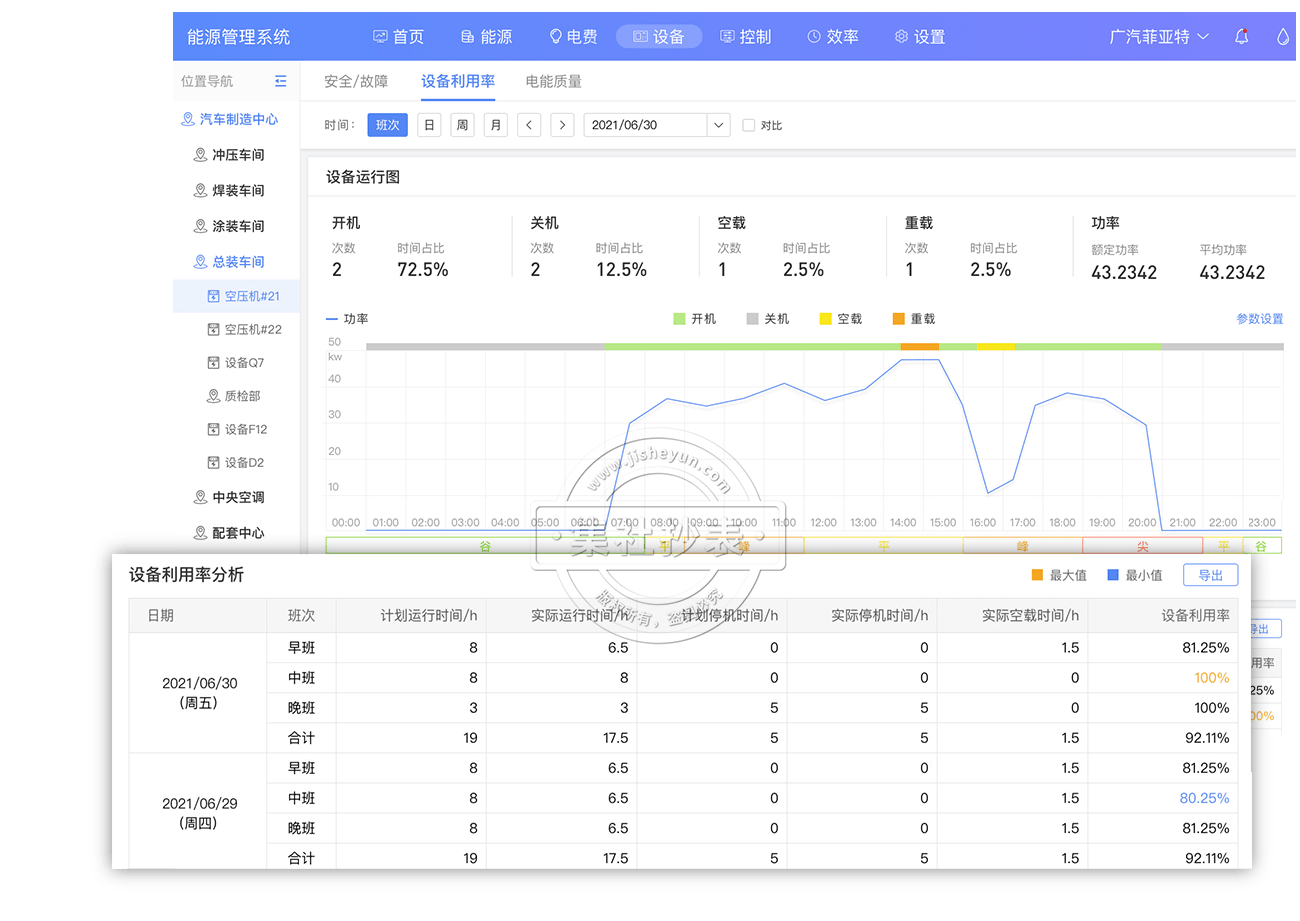Image resolution: width=1300 pixels, height=921 pixels.
Task: Open 质检部 location in sidebar
Action: [241, 396]
